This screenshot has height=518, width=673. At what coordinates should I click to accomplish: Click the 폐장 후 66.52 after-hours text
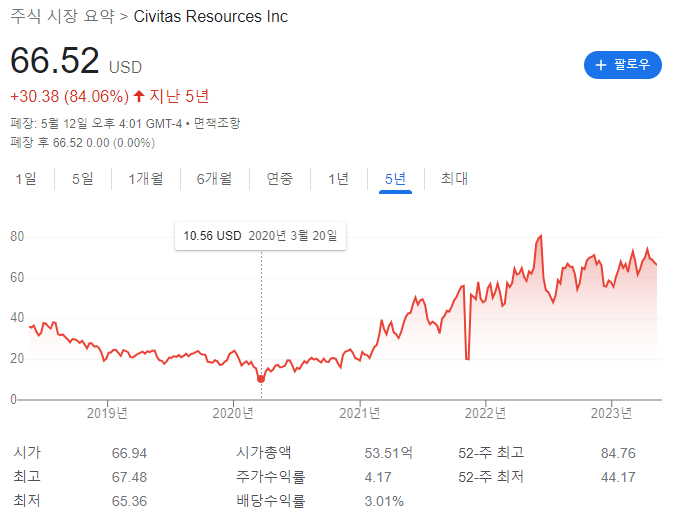pos(82,143)
